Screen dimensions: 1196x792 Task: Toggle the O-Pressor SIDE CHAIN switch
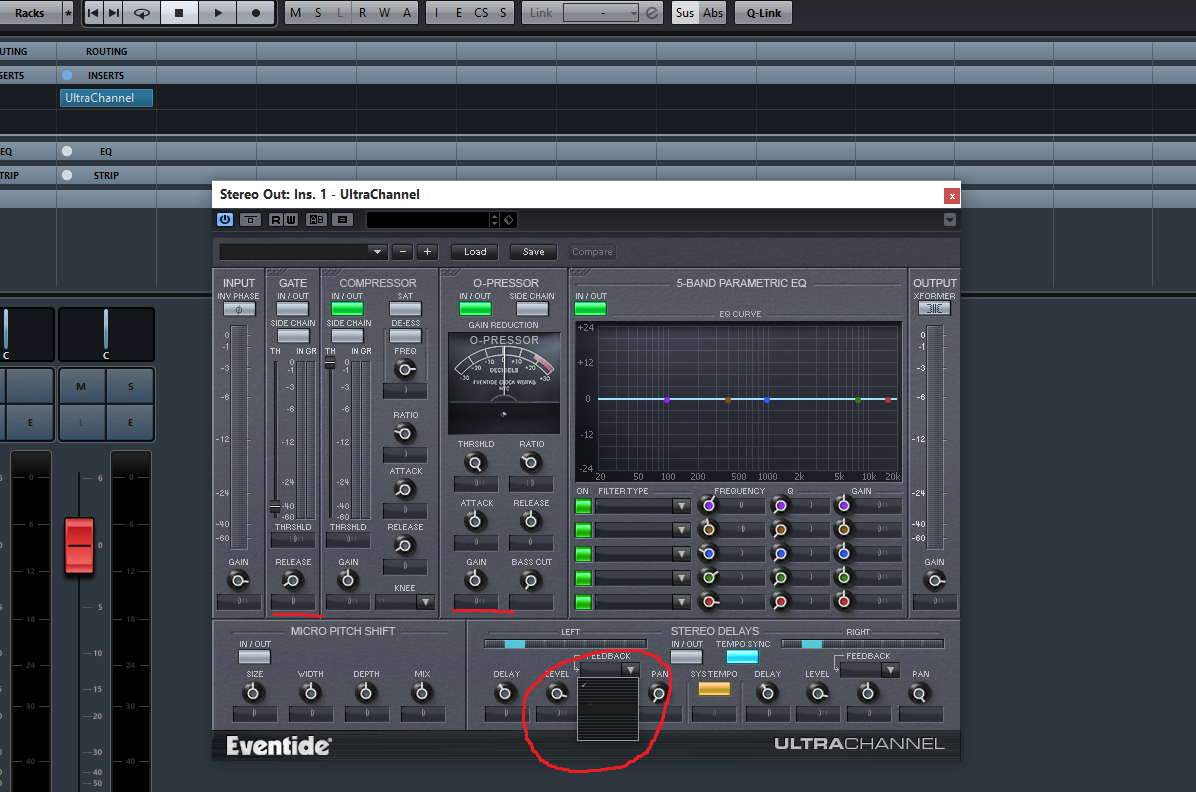tap(532, 309)
